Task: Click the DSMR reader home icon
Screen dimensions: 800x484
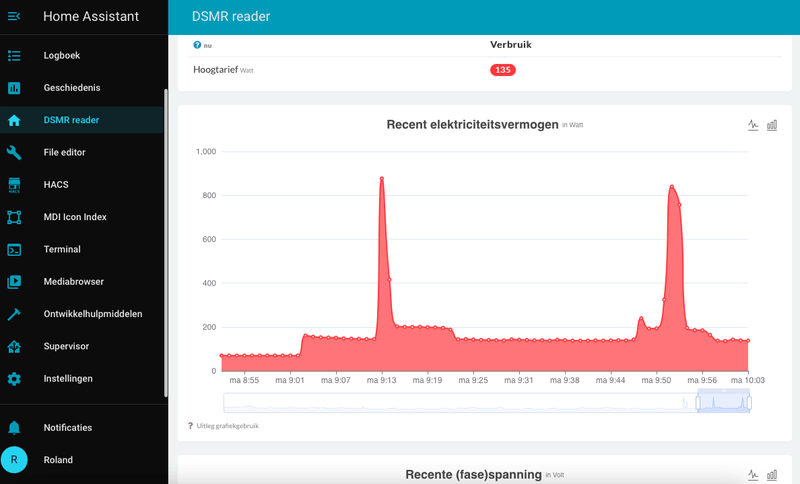Action: (14, 120)
